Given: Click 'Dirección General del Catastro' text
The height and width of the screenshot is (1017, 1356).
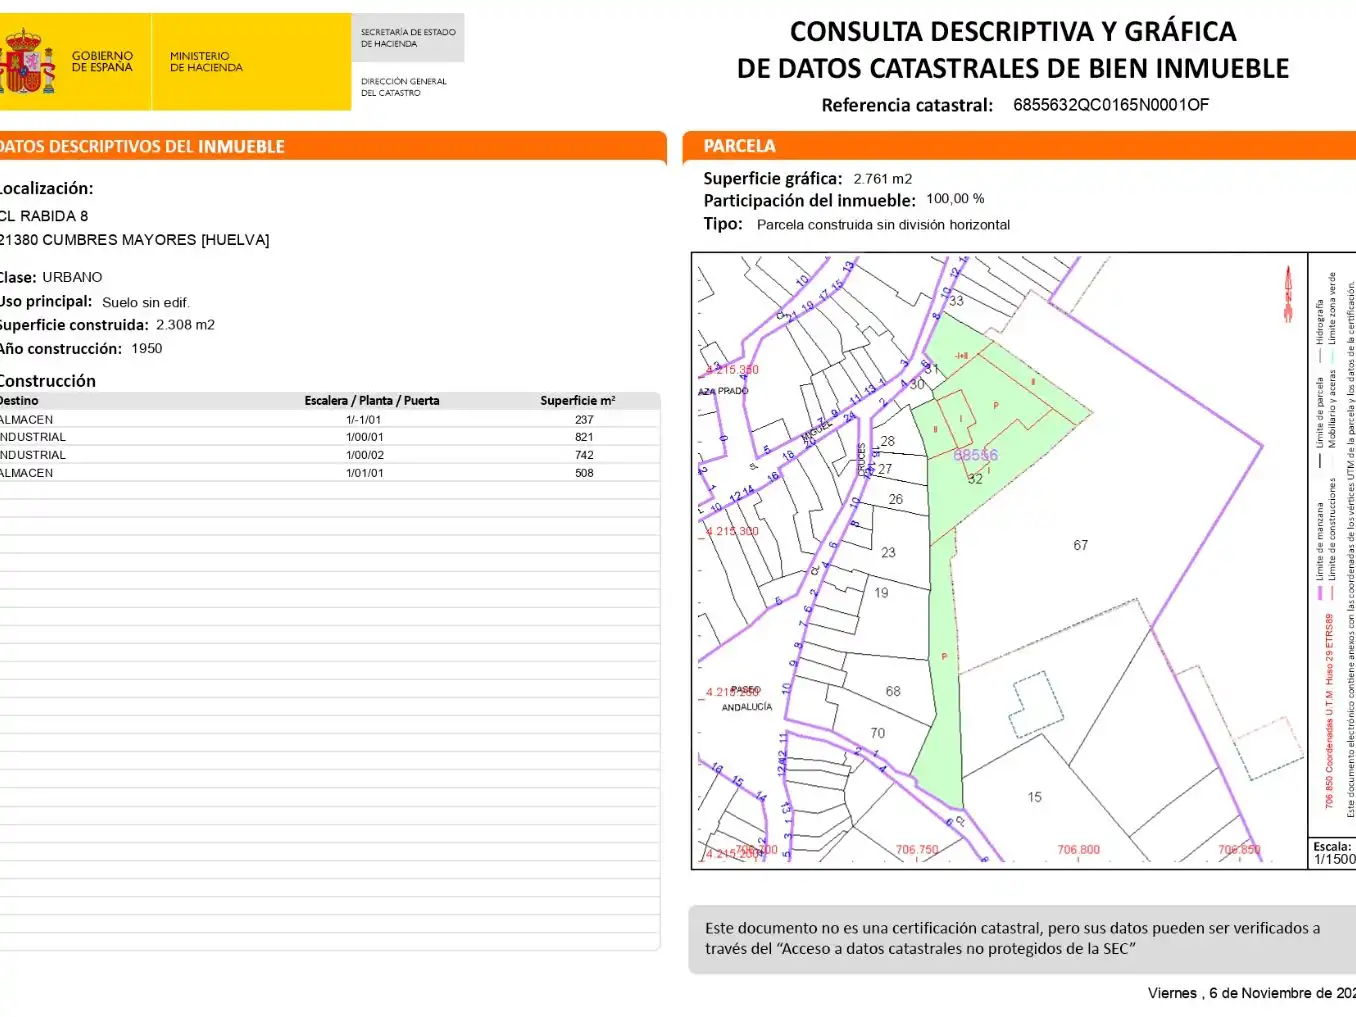Looking at the screenshot, I should [x=404, y=87].
